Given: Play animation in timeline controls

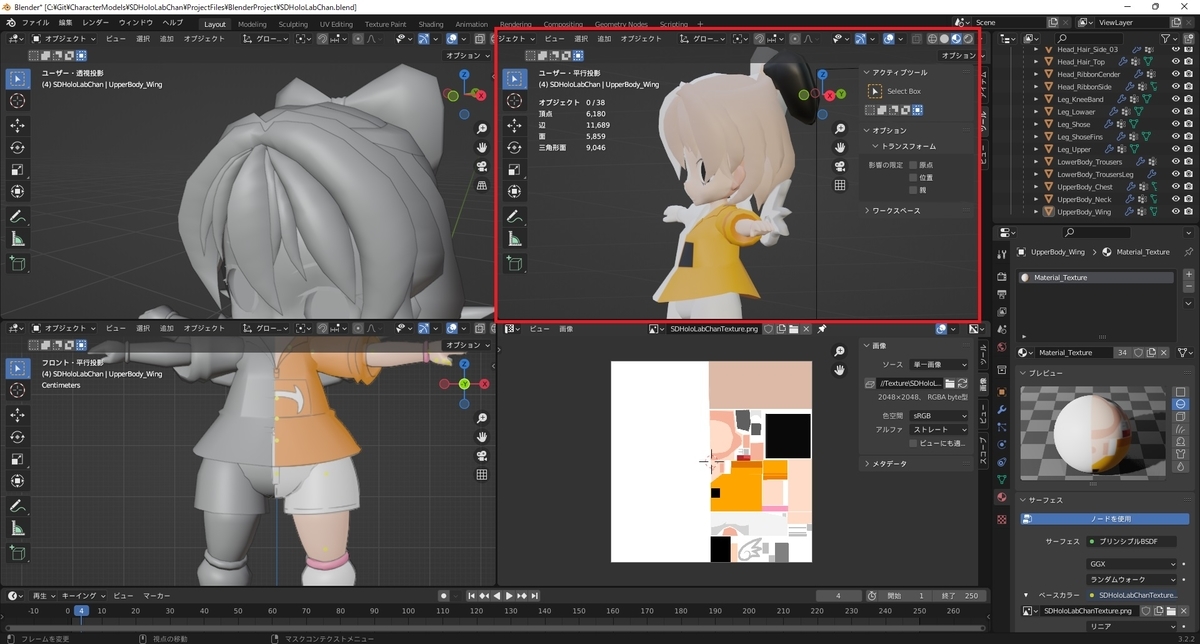Looking at the screenshot, I should [509, 595].
